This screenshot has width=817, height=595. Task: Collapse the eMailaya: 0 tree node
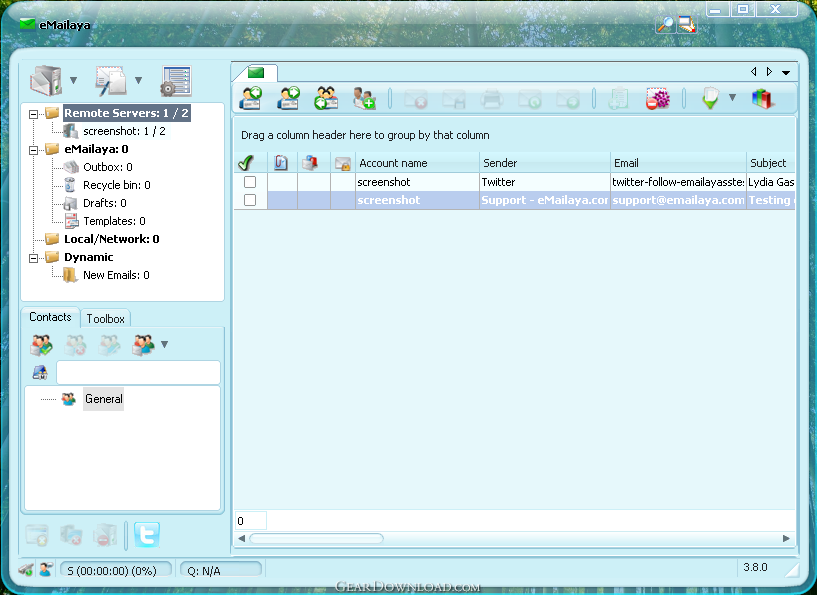(x=33, y=150)
